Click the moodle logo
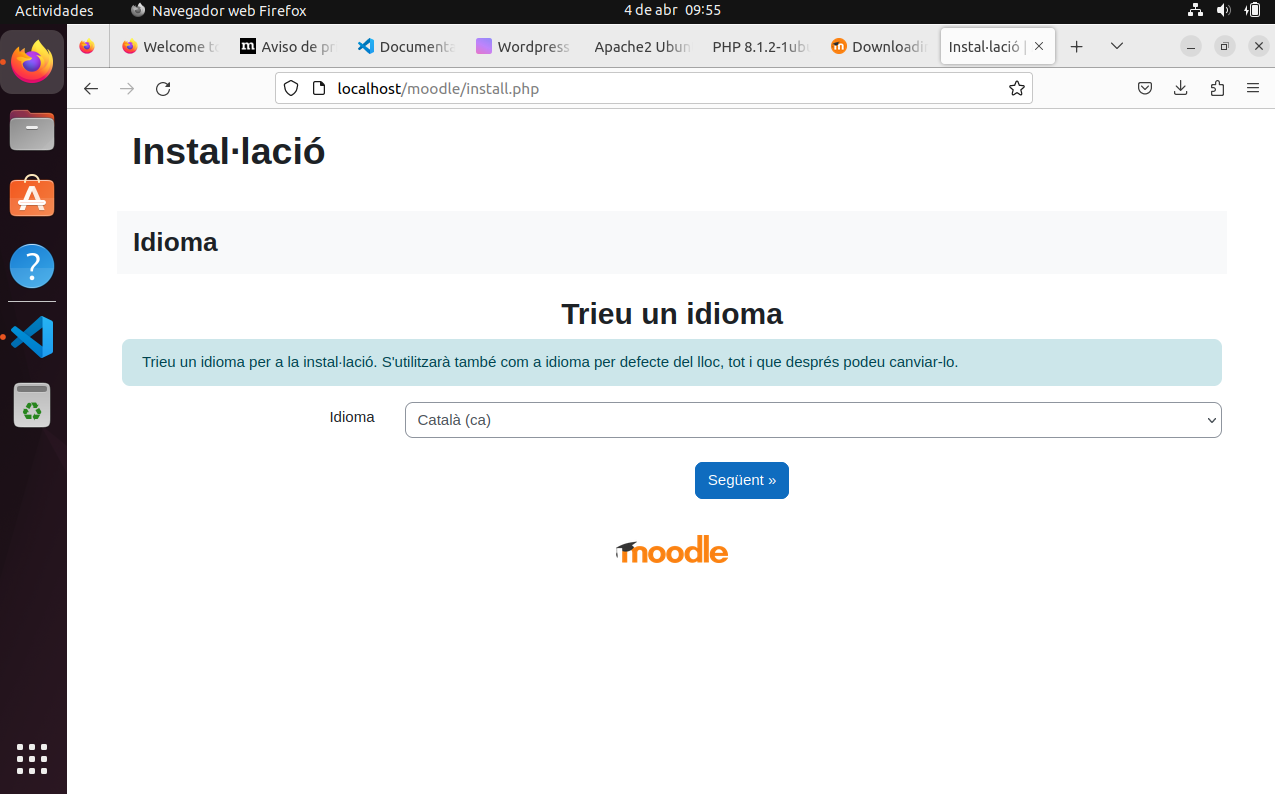The width and height of the screenshot is (1275, 794). click(x=671, y=549)
